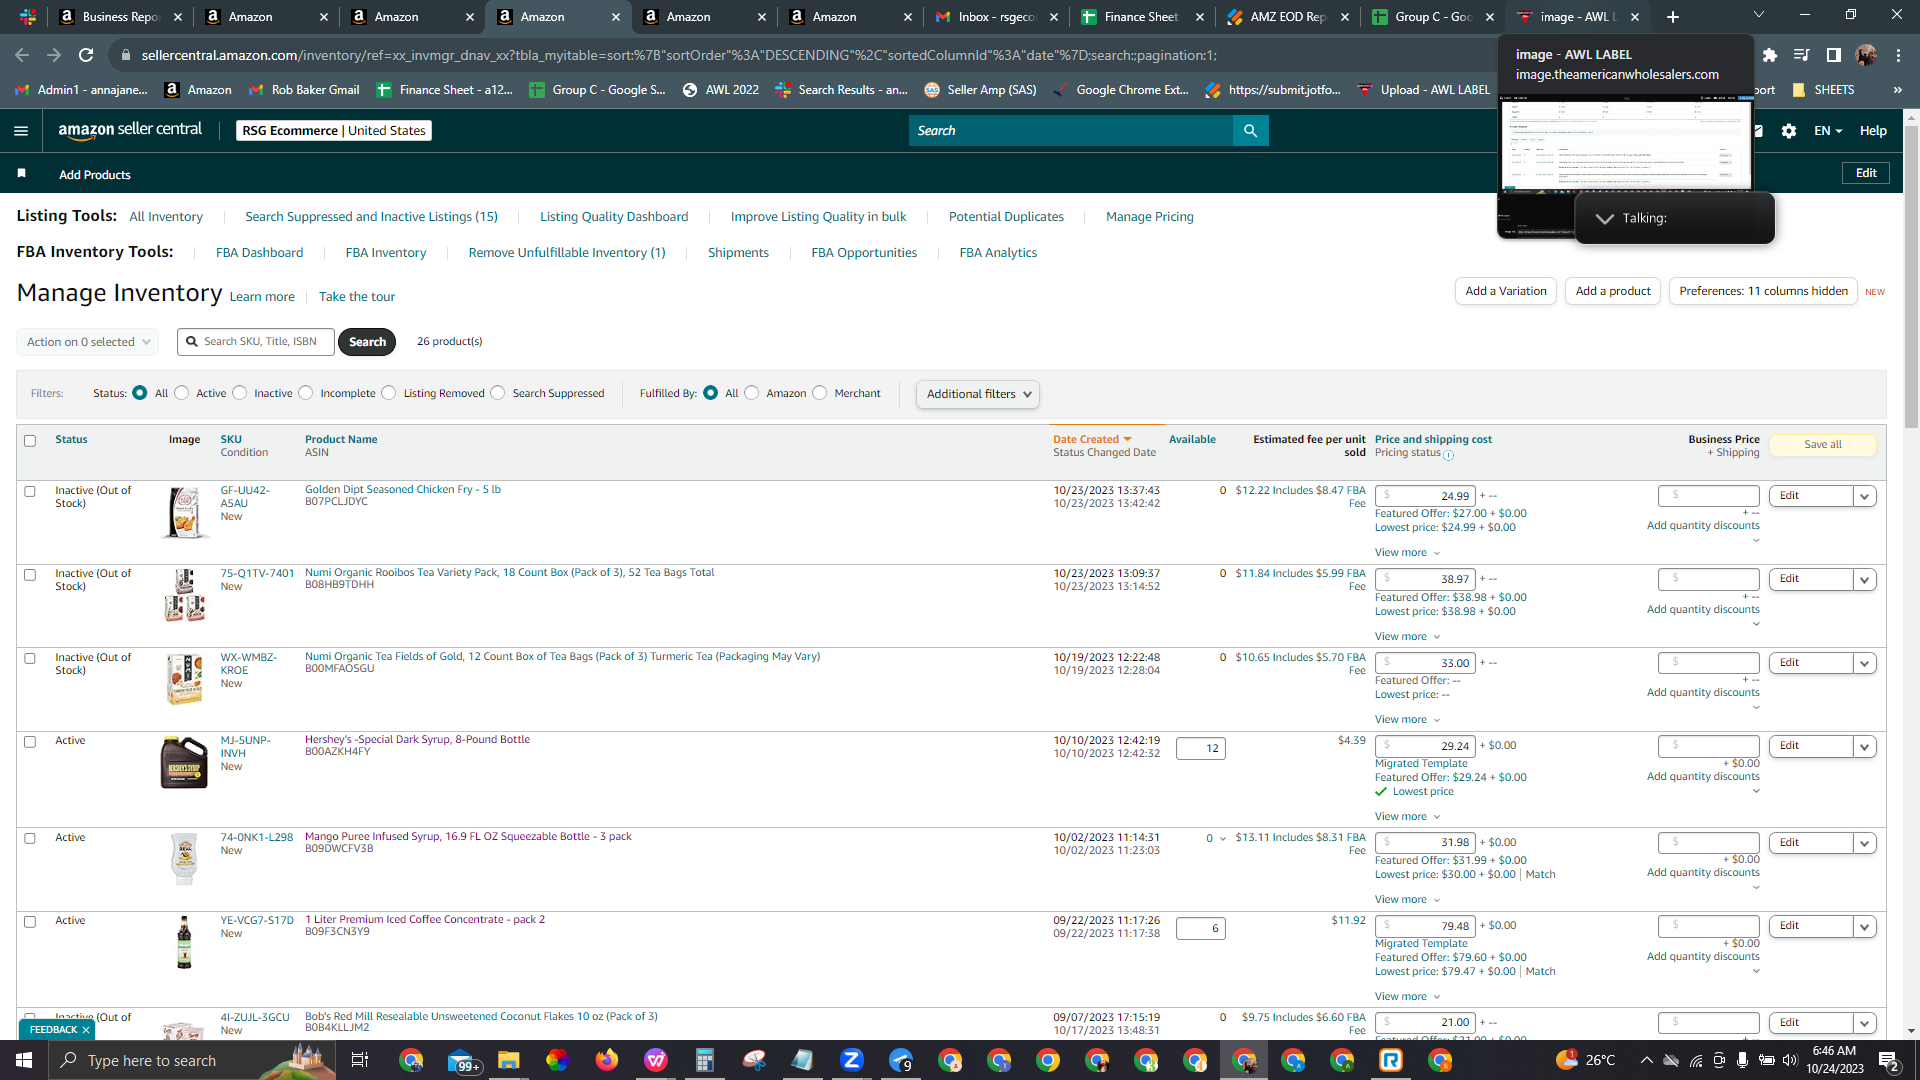Image resolution: width=1920 pixels, height=1080 pixels.
Task: Switch to the Finance Sheet tab
Action: (x=1142, y=17)
